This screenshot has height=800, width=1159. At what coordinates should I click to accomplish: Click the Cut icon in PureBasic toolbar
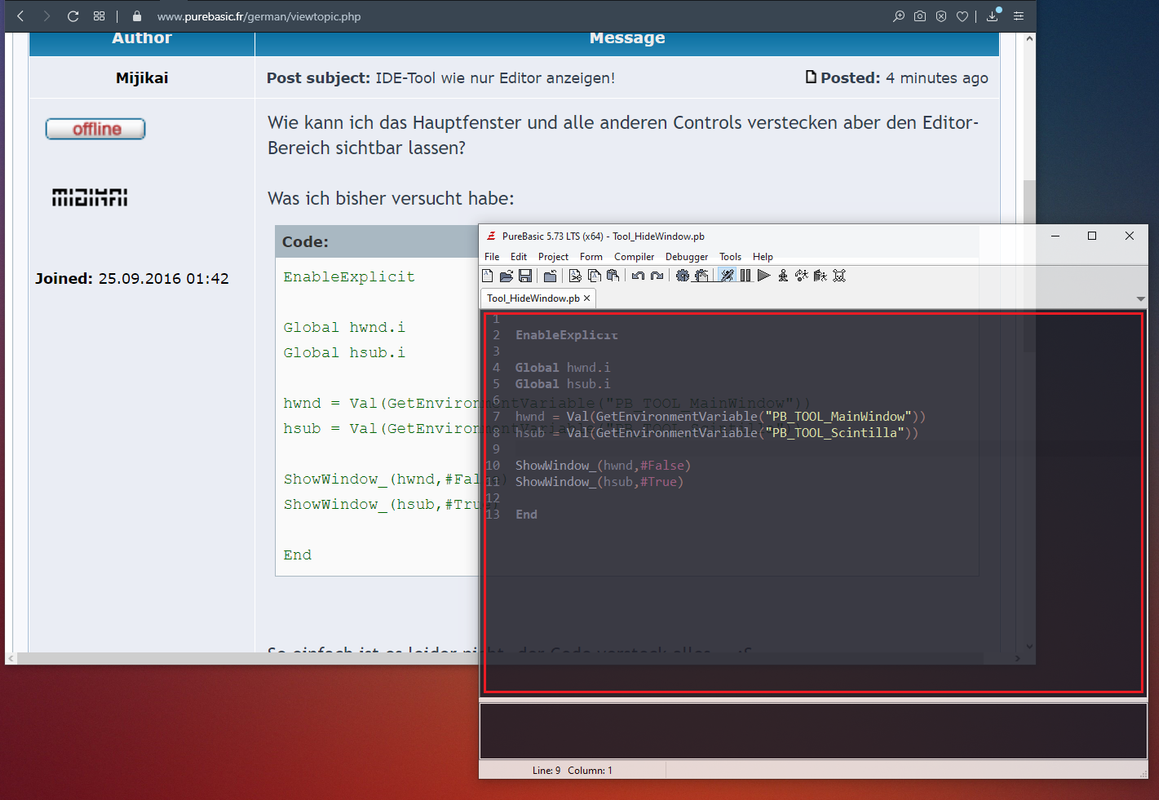click(575, 276)
